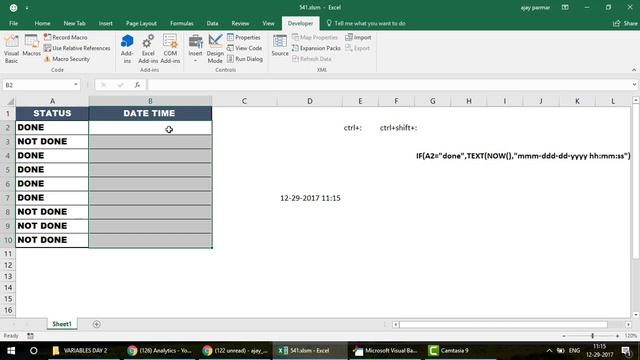Open the Action Center notifications
Screen dimensions: 640x360
tap(627, 351)
